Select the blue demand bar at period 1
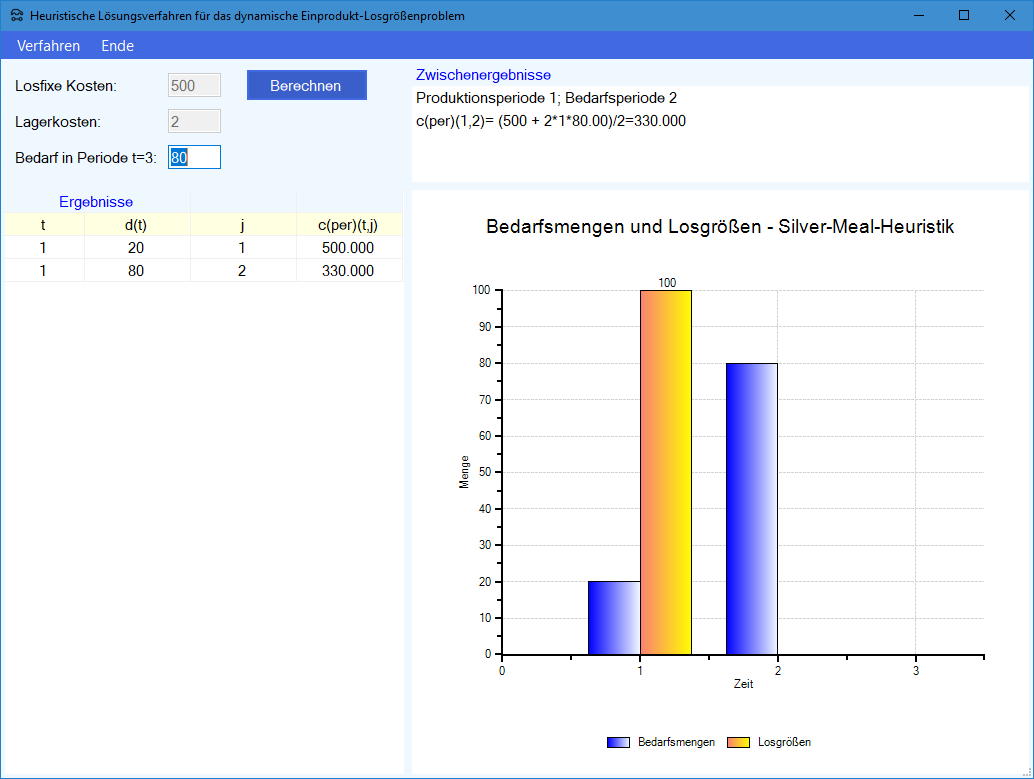 pyautogui.click(x=614, y=617)
